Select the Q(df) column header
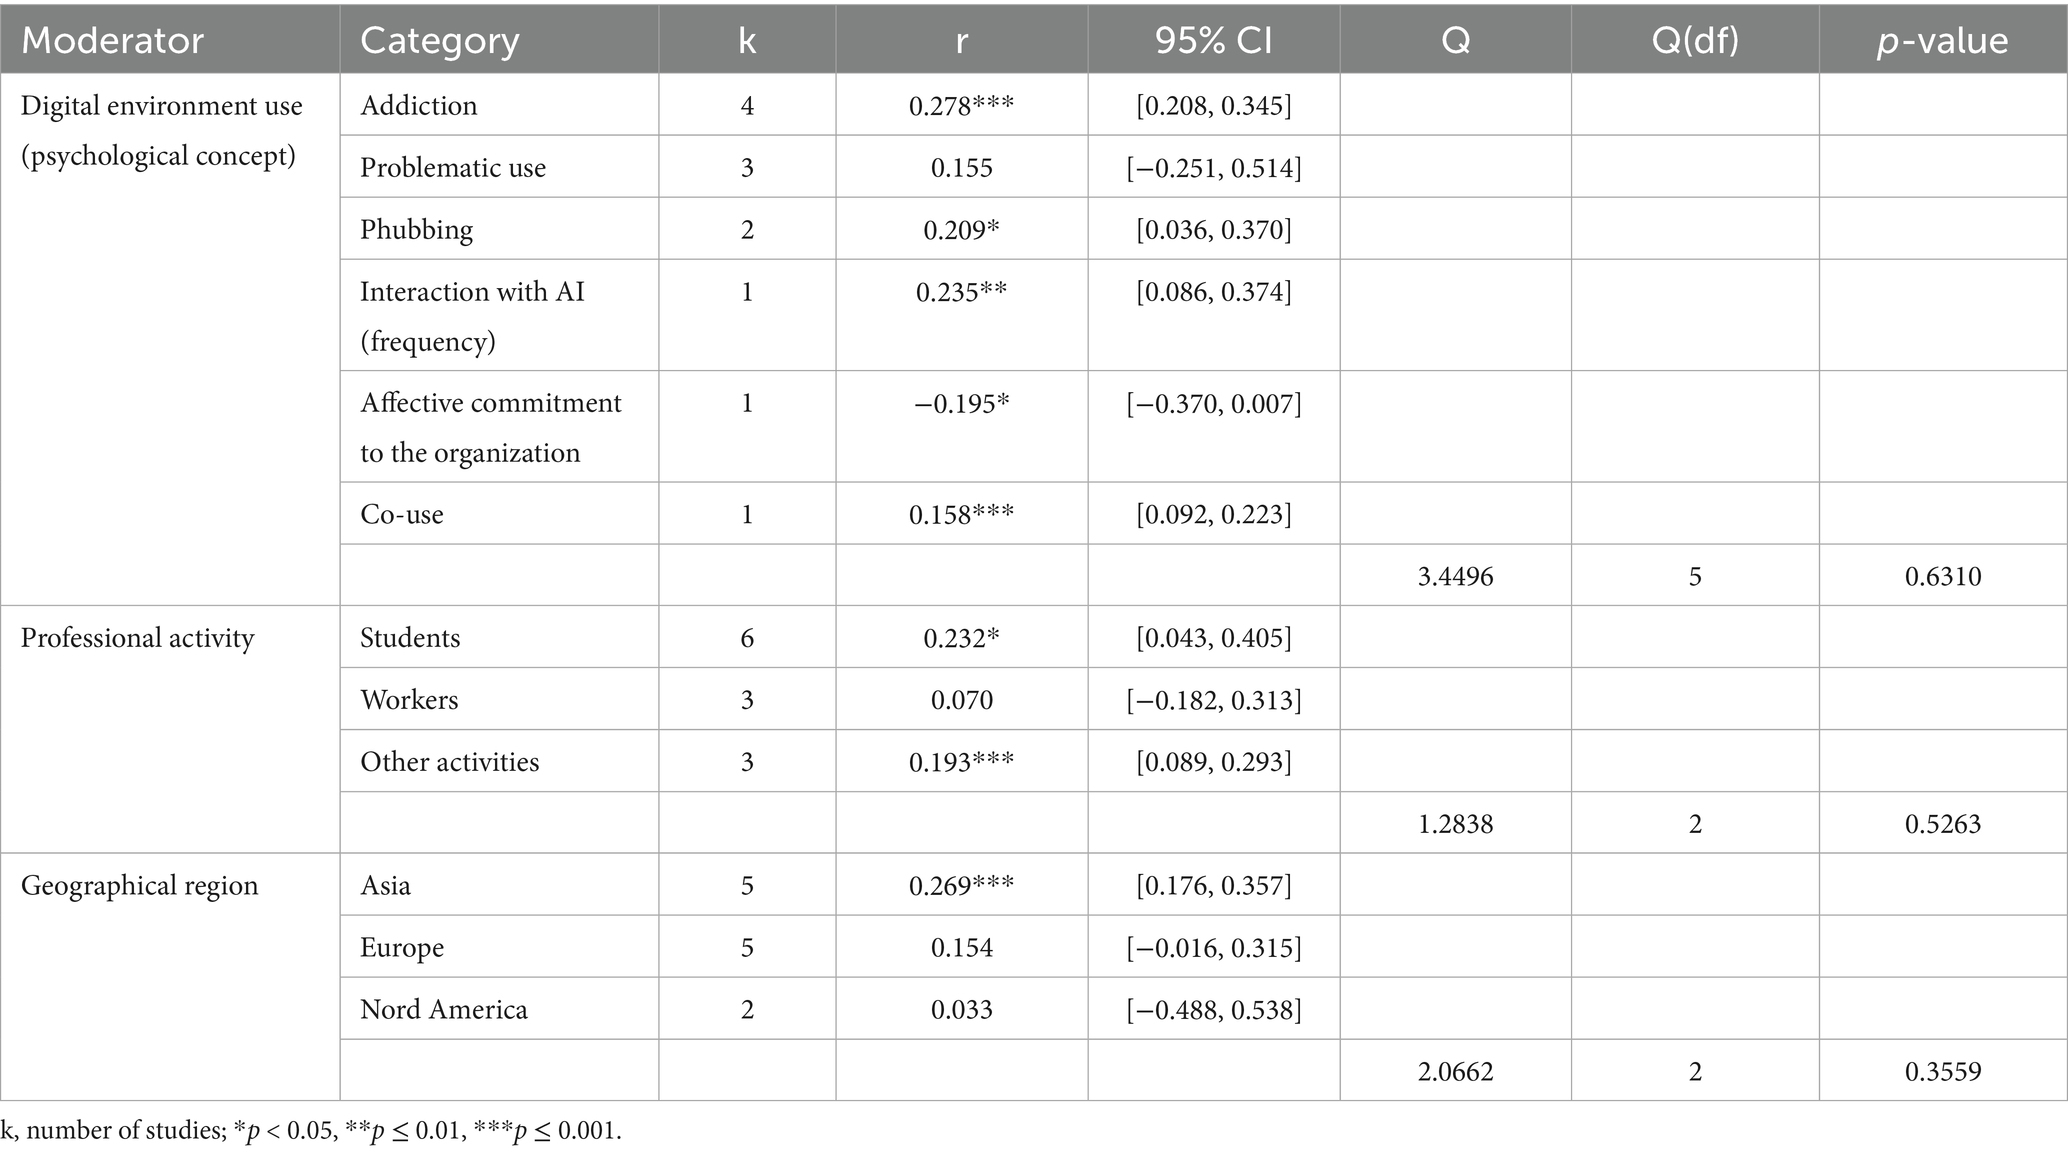The image size is (2068, 1155). [1695, 40]
